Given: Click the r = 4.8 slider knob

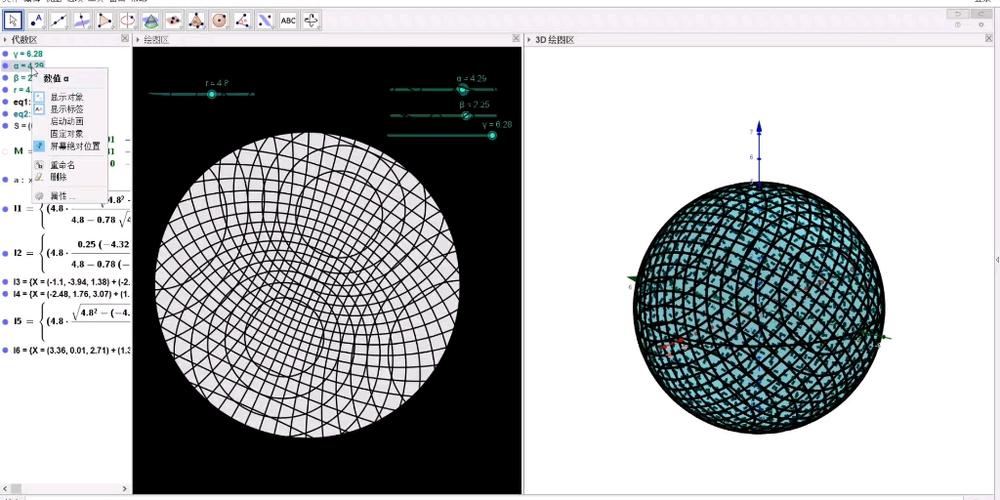Looking at the screenshot, I should 212,94.
